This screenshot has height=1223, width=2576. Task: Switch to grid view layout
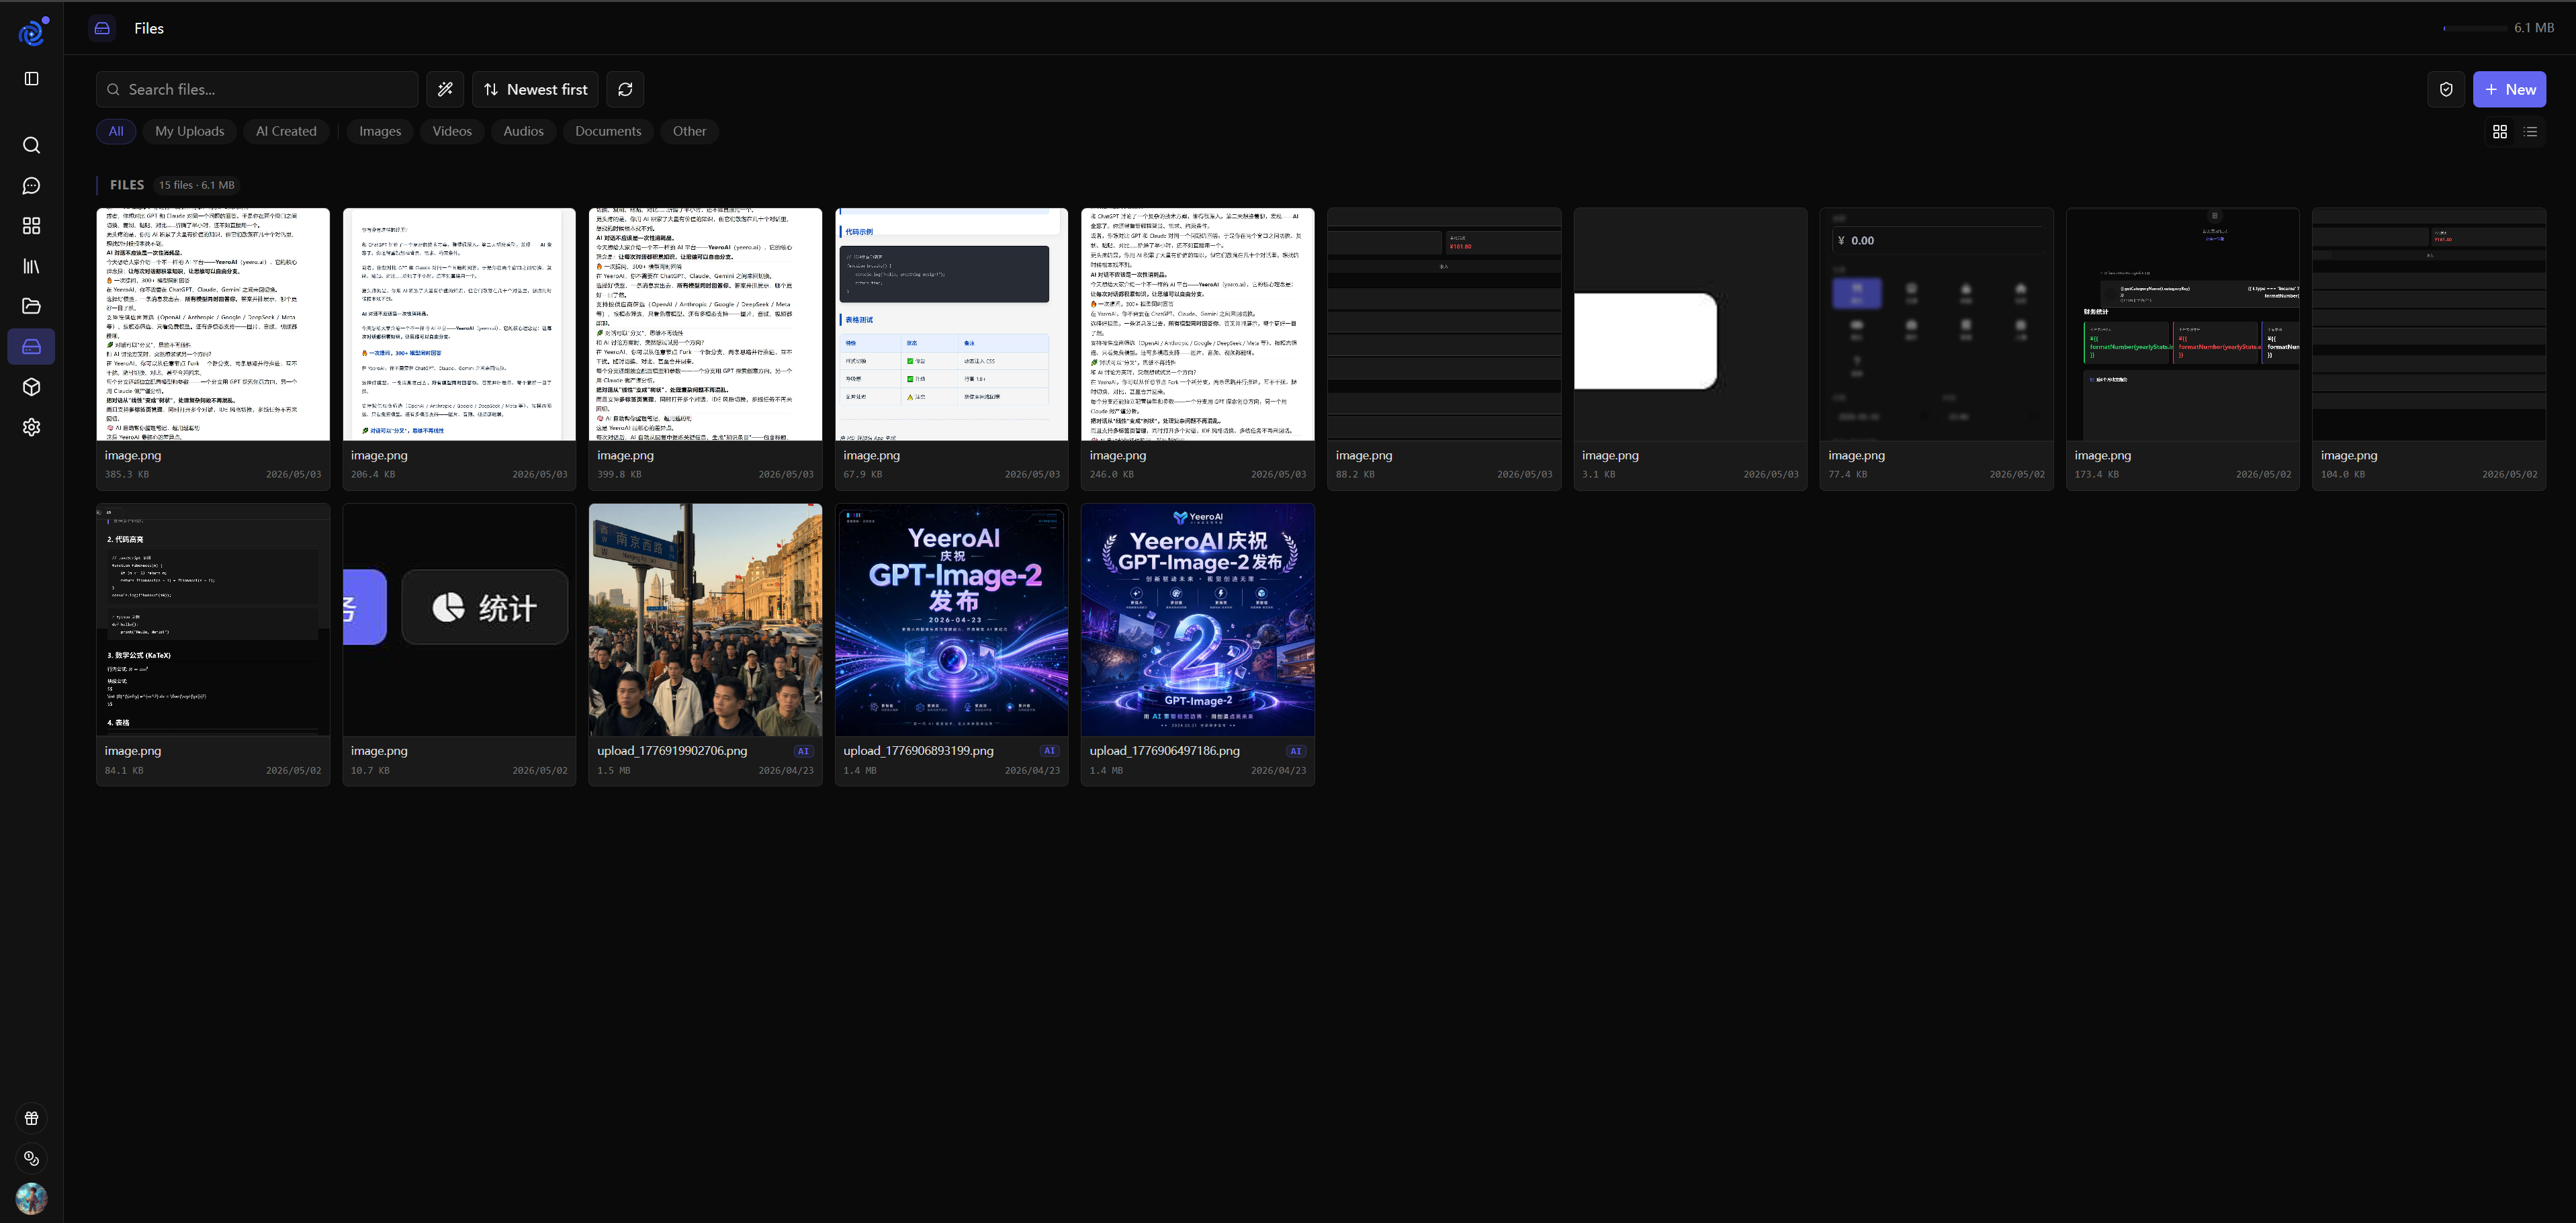(2500, 132)
